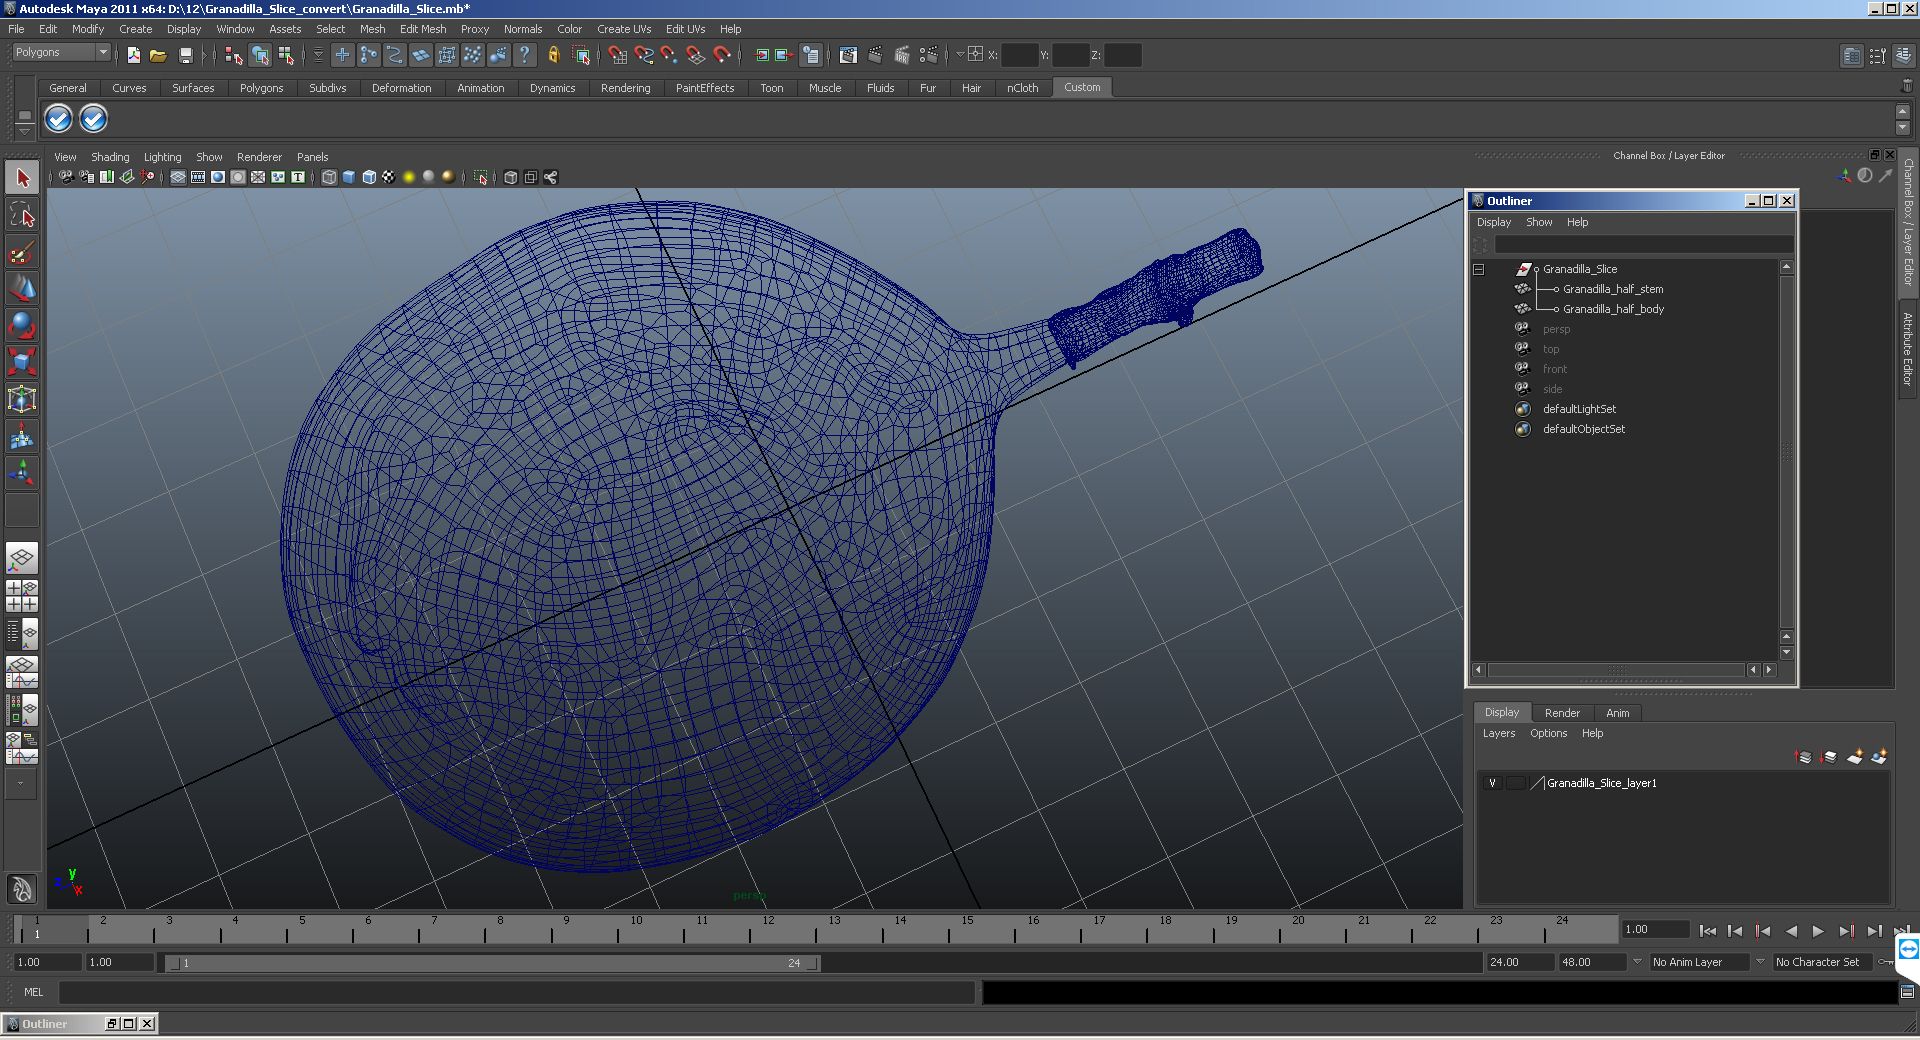Viewport: 1920px width, 1040px height.
Task: Click the Save Scene disk icon
Action: tap(185, 55)
